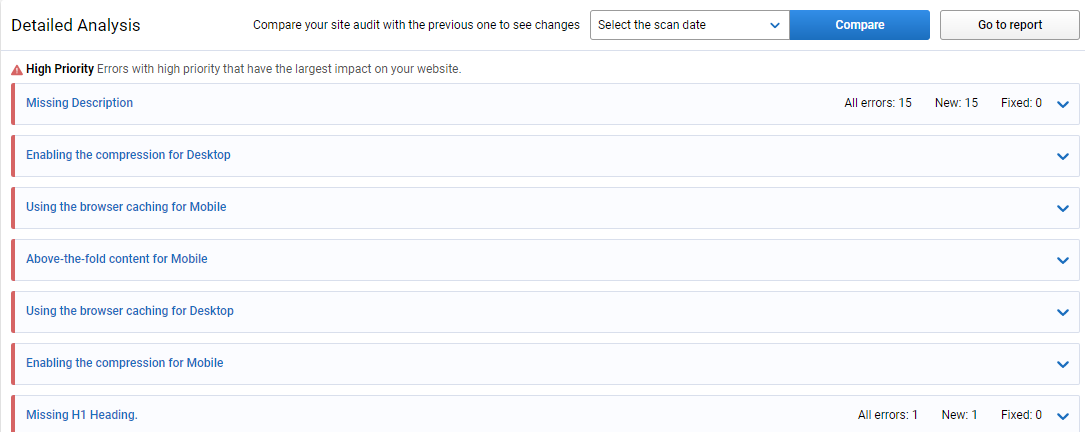Open Above-the-fold content for Mobile link

(117, 258)
